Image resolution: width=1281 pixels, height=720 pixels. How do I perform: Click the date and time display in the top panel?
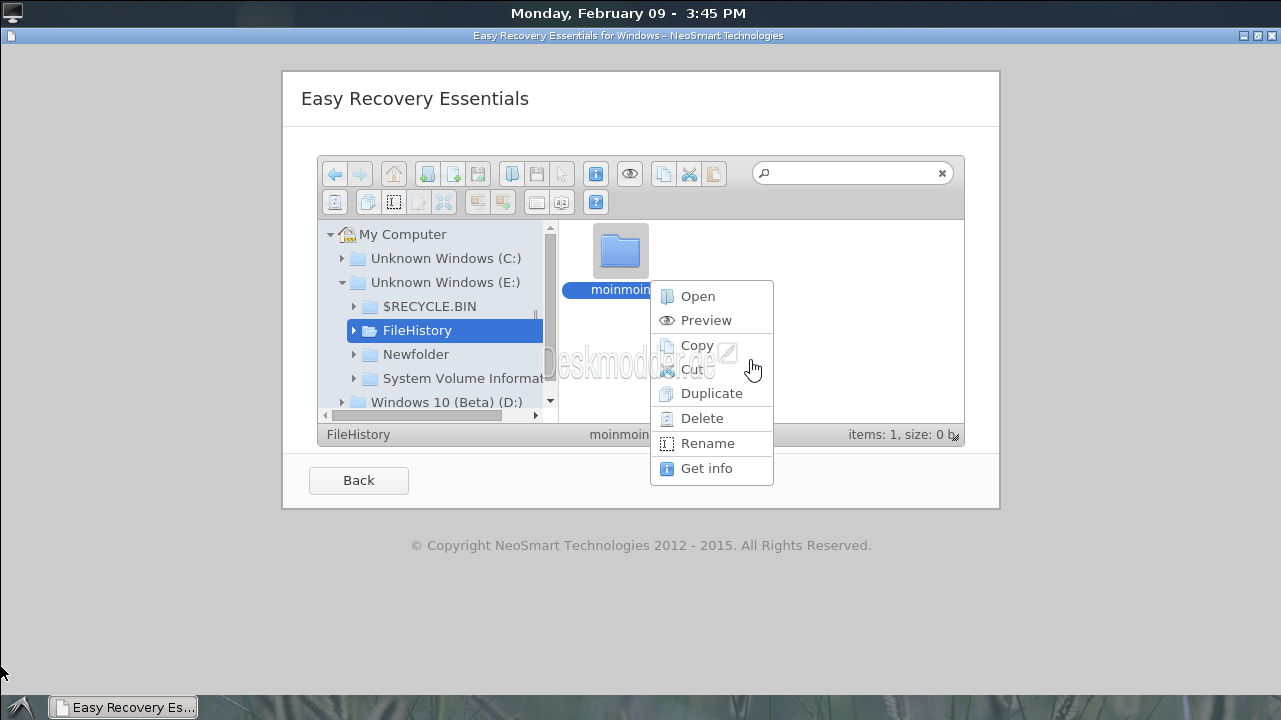[x=628, y=13]
